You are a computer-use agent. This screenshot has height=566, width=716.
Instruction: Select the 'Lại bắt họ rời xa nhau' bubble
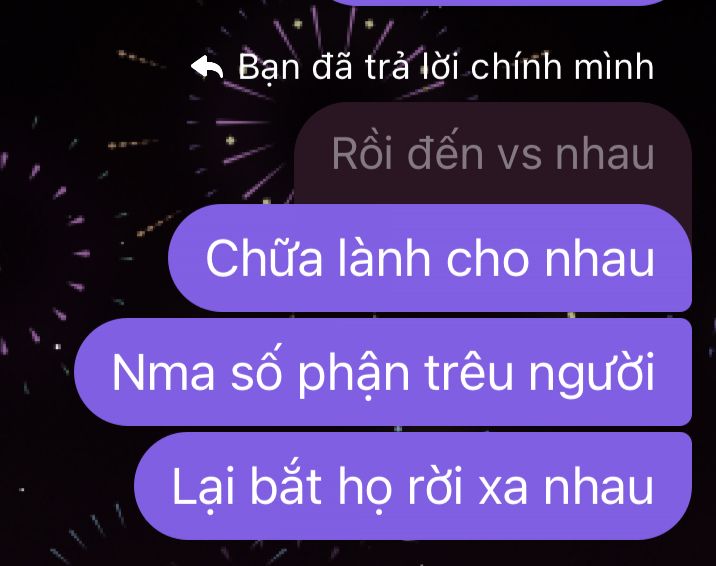(413, 486)
